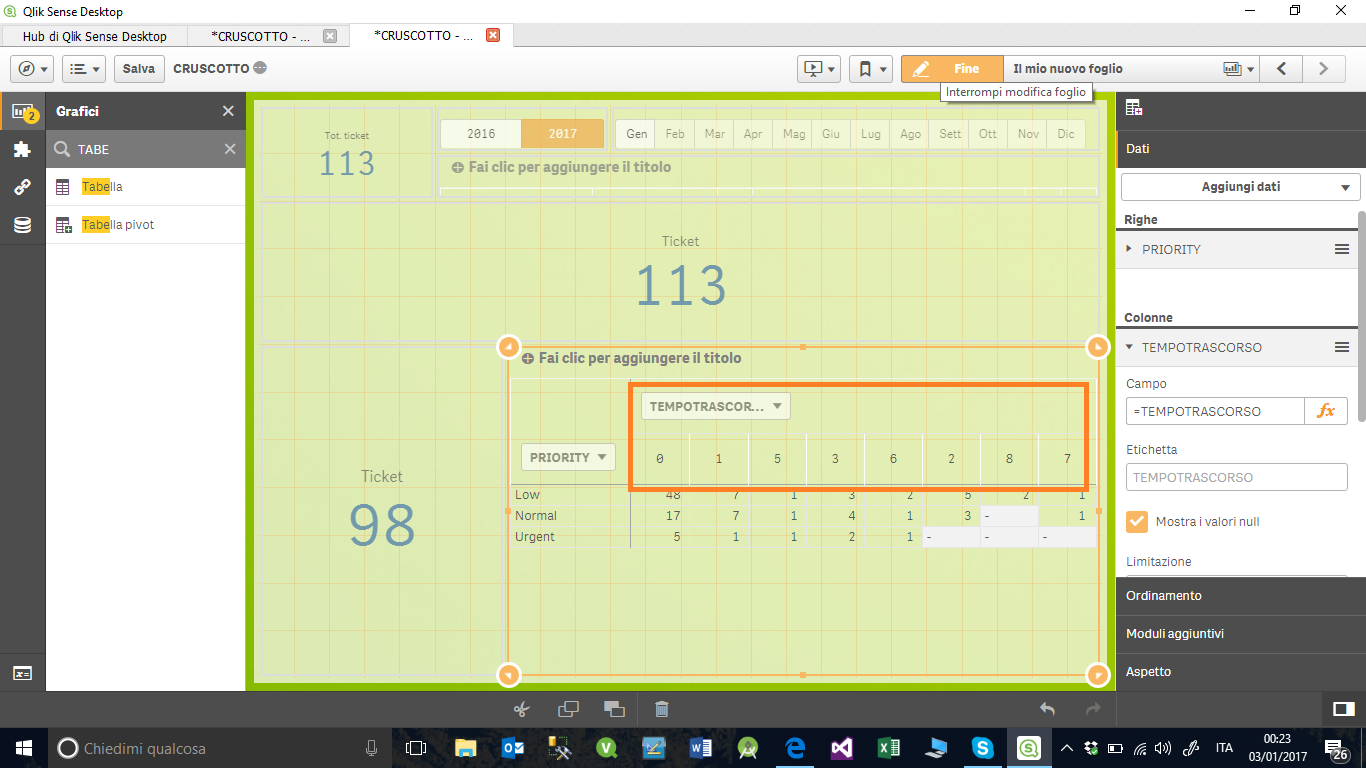
Task: Delete the selected object with trash icon
Action: click(661, 709)
